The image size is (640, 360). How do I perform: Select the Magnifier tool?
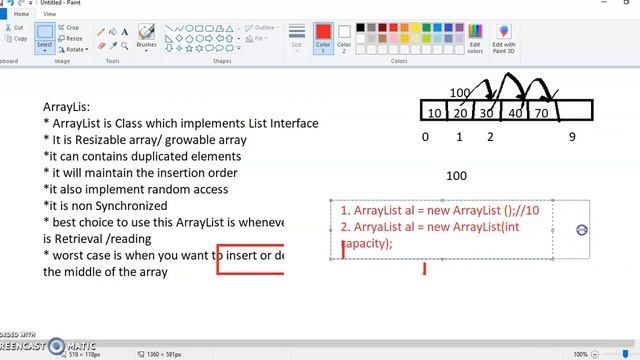coord(125,45)
